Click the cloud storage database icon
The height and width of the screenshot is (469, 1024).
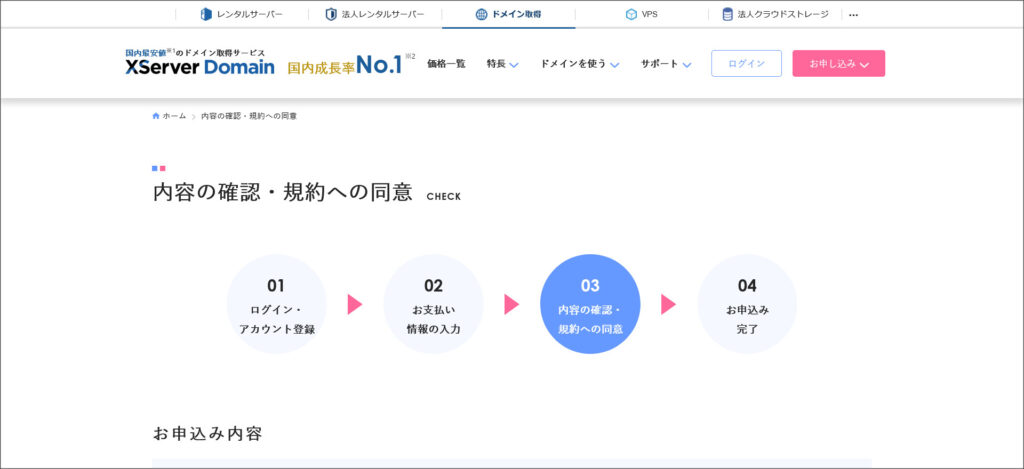pos(728,14)
